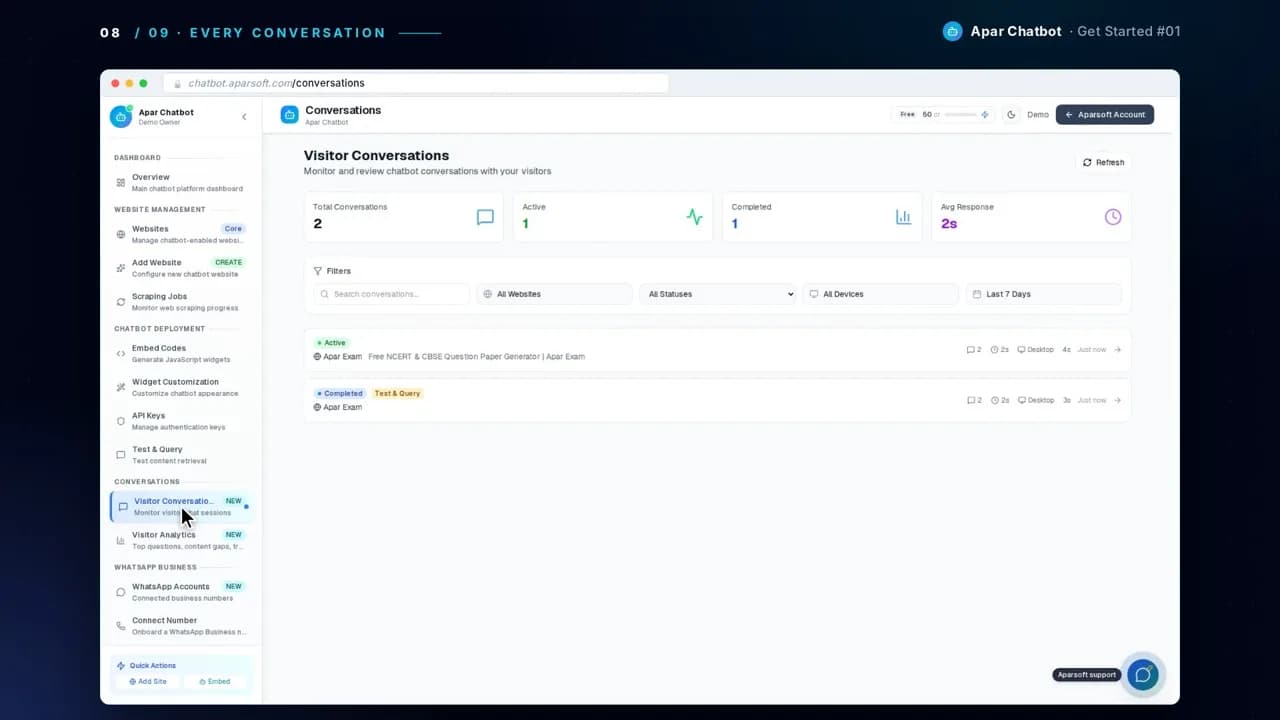Open Embed Codes section
The image size is (1280, 720).
click(180, 353)
